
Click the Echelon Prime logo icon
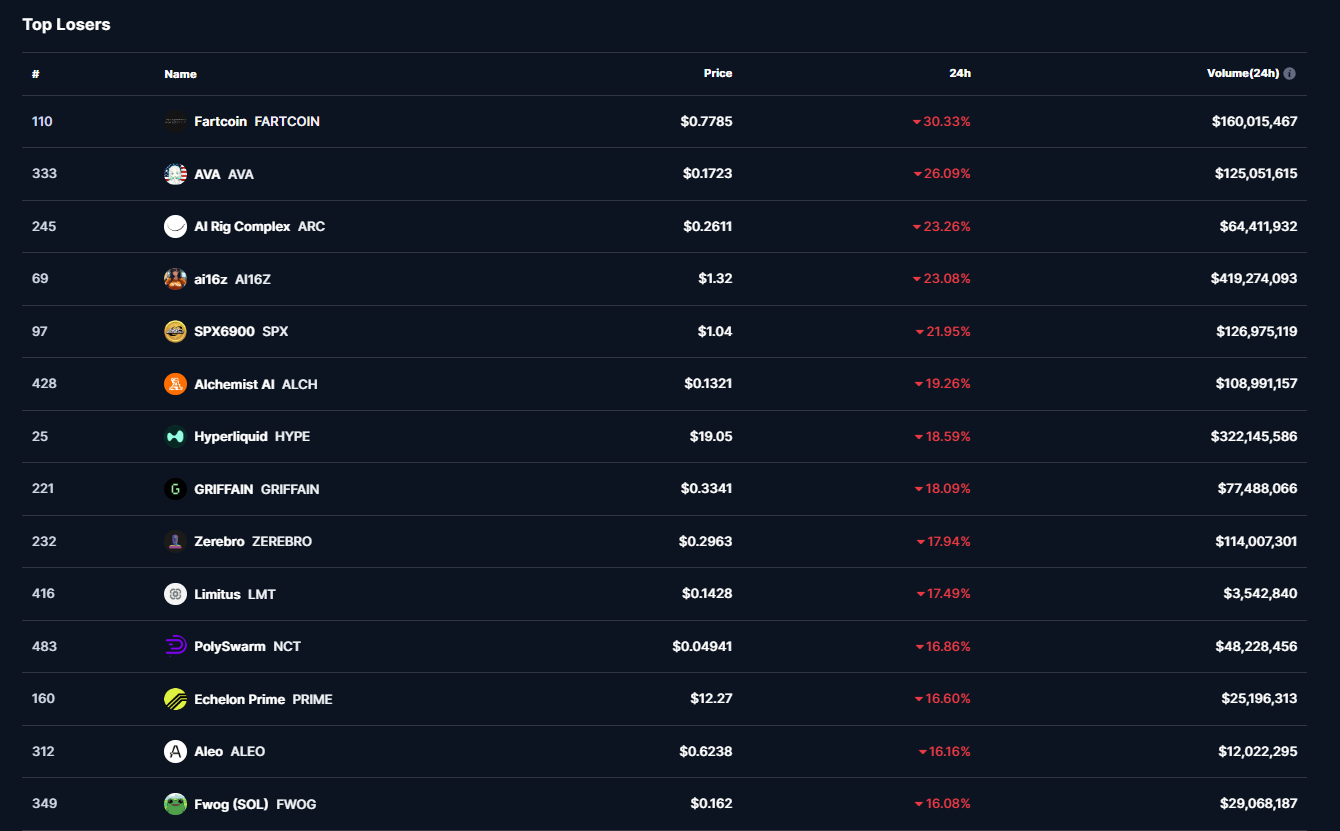pyautogui.click(x=175, y=699)
